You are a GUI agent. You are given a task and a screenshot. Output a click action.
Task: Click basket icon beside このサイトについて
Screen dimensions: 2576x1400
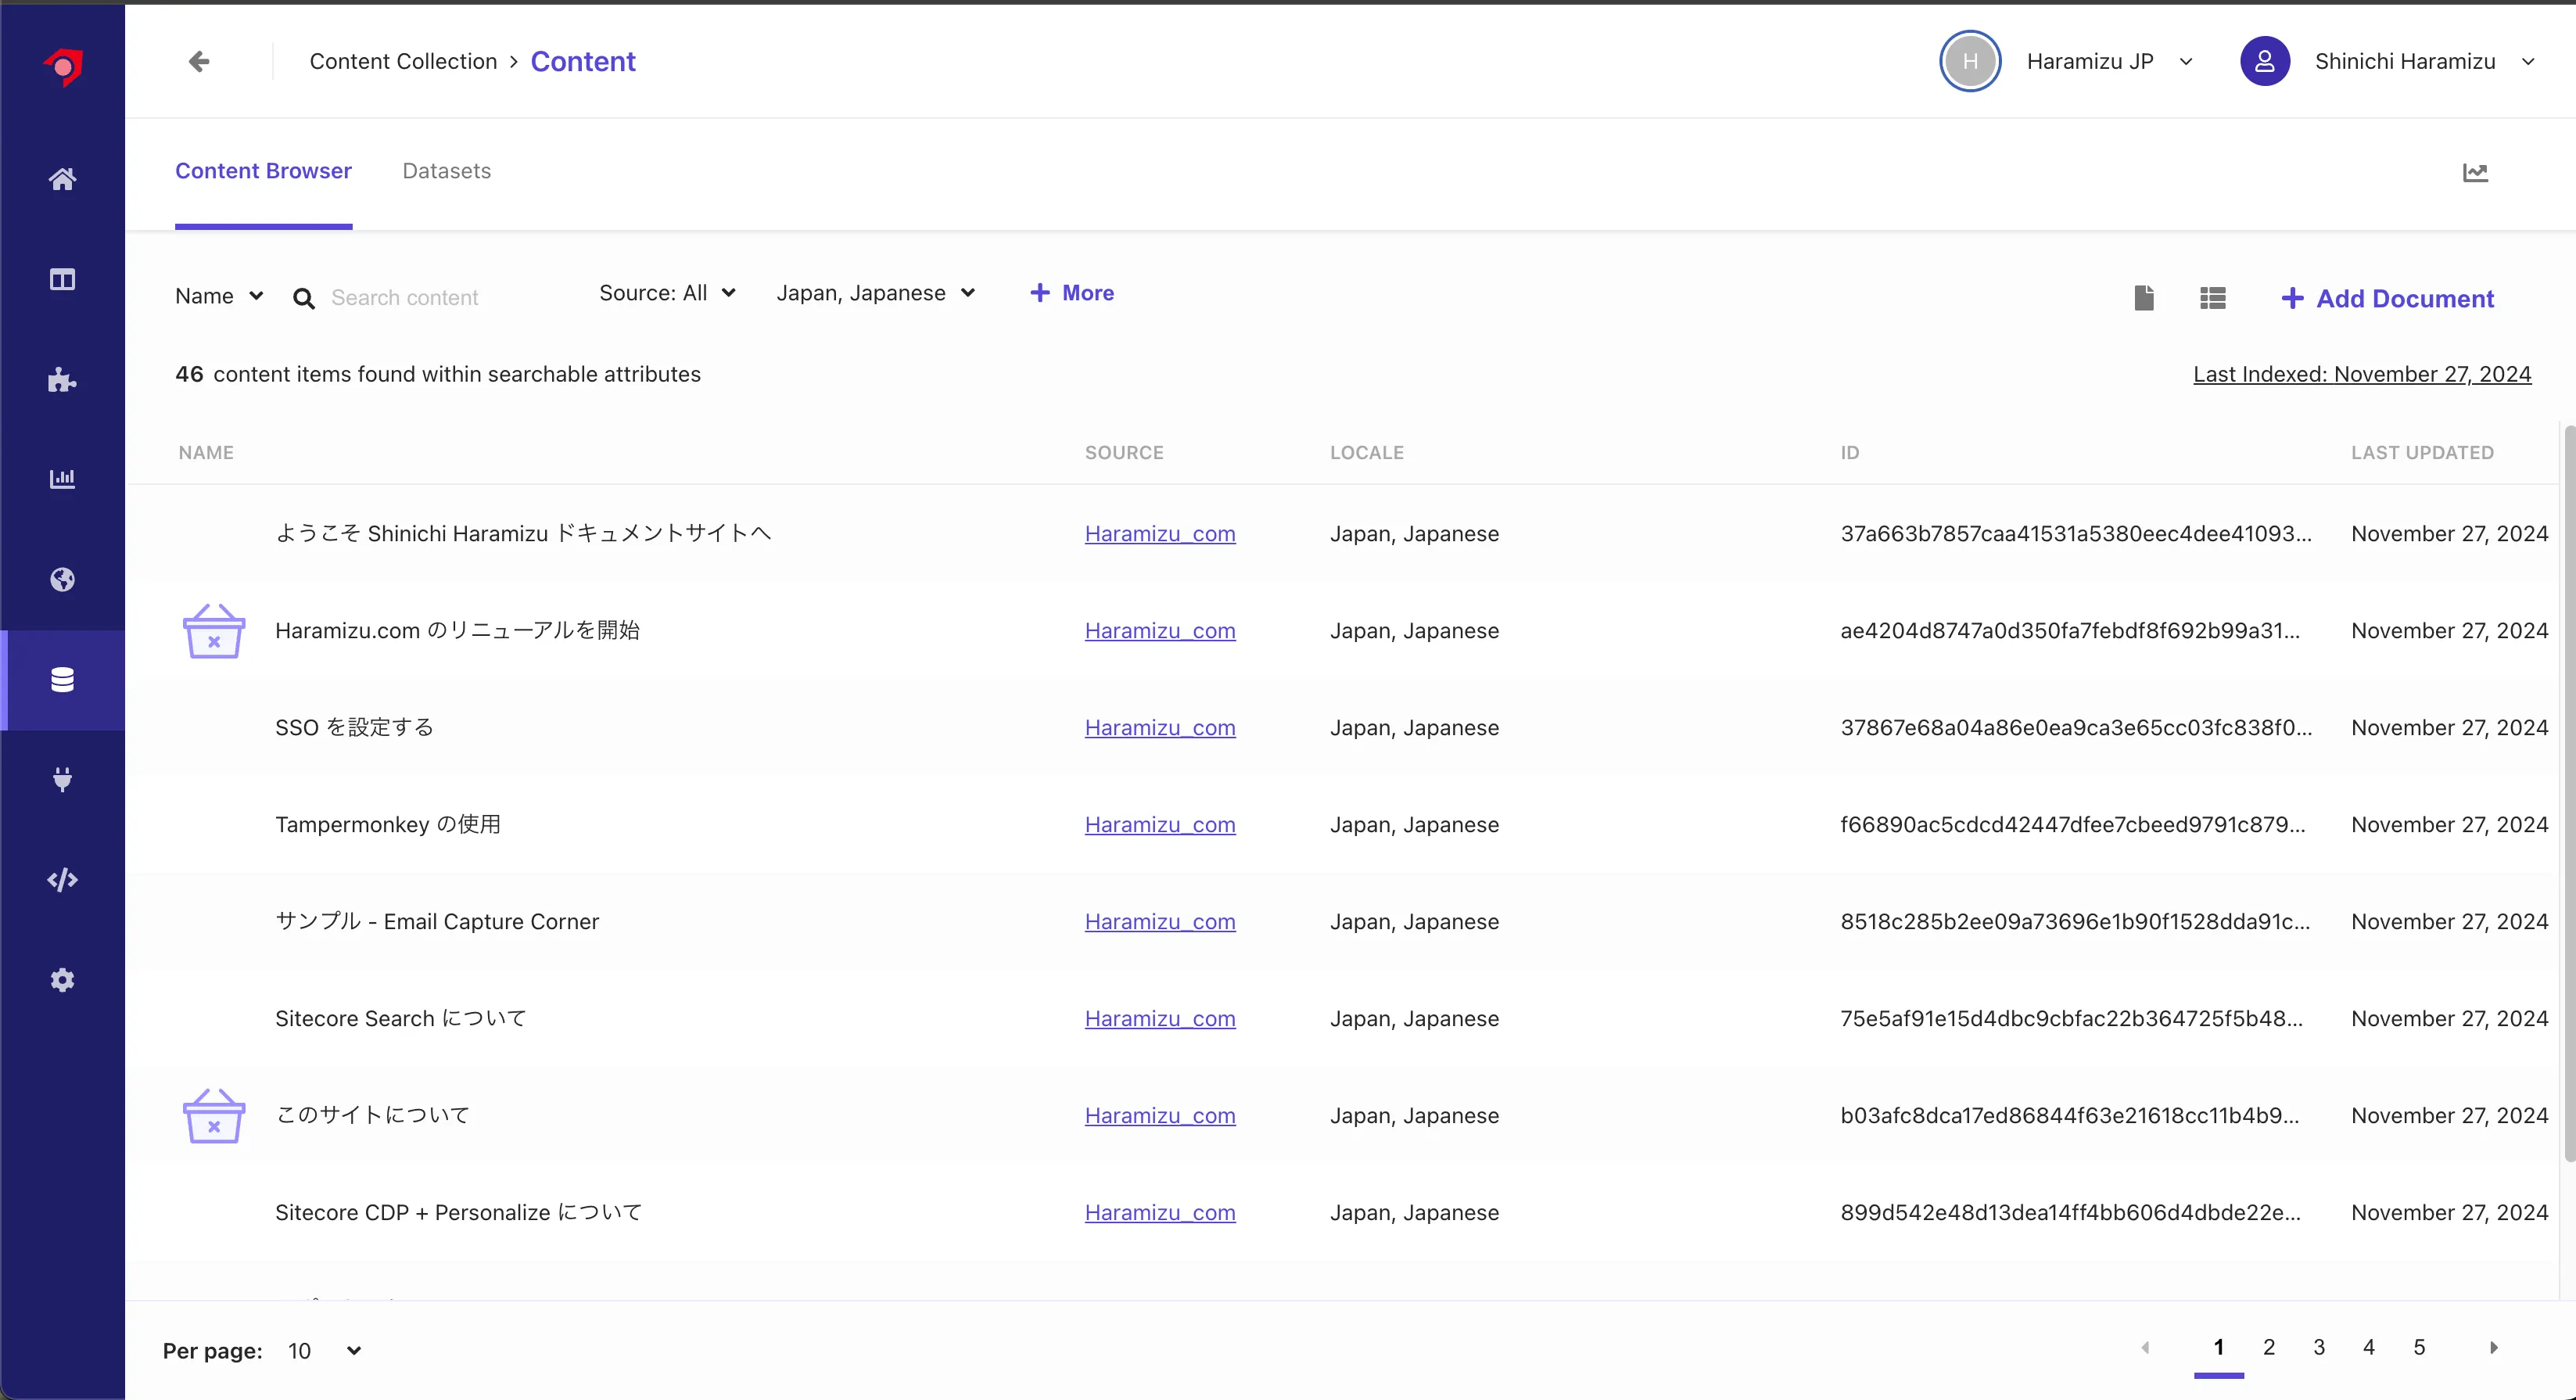(213, 1115)
